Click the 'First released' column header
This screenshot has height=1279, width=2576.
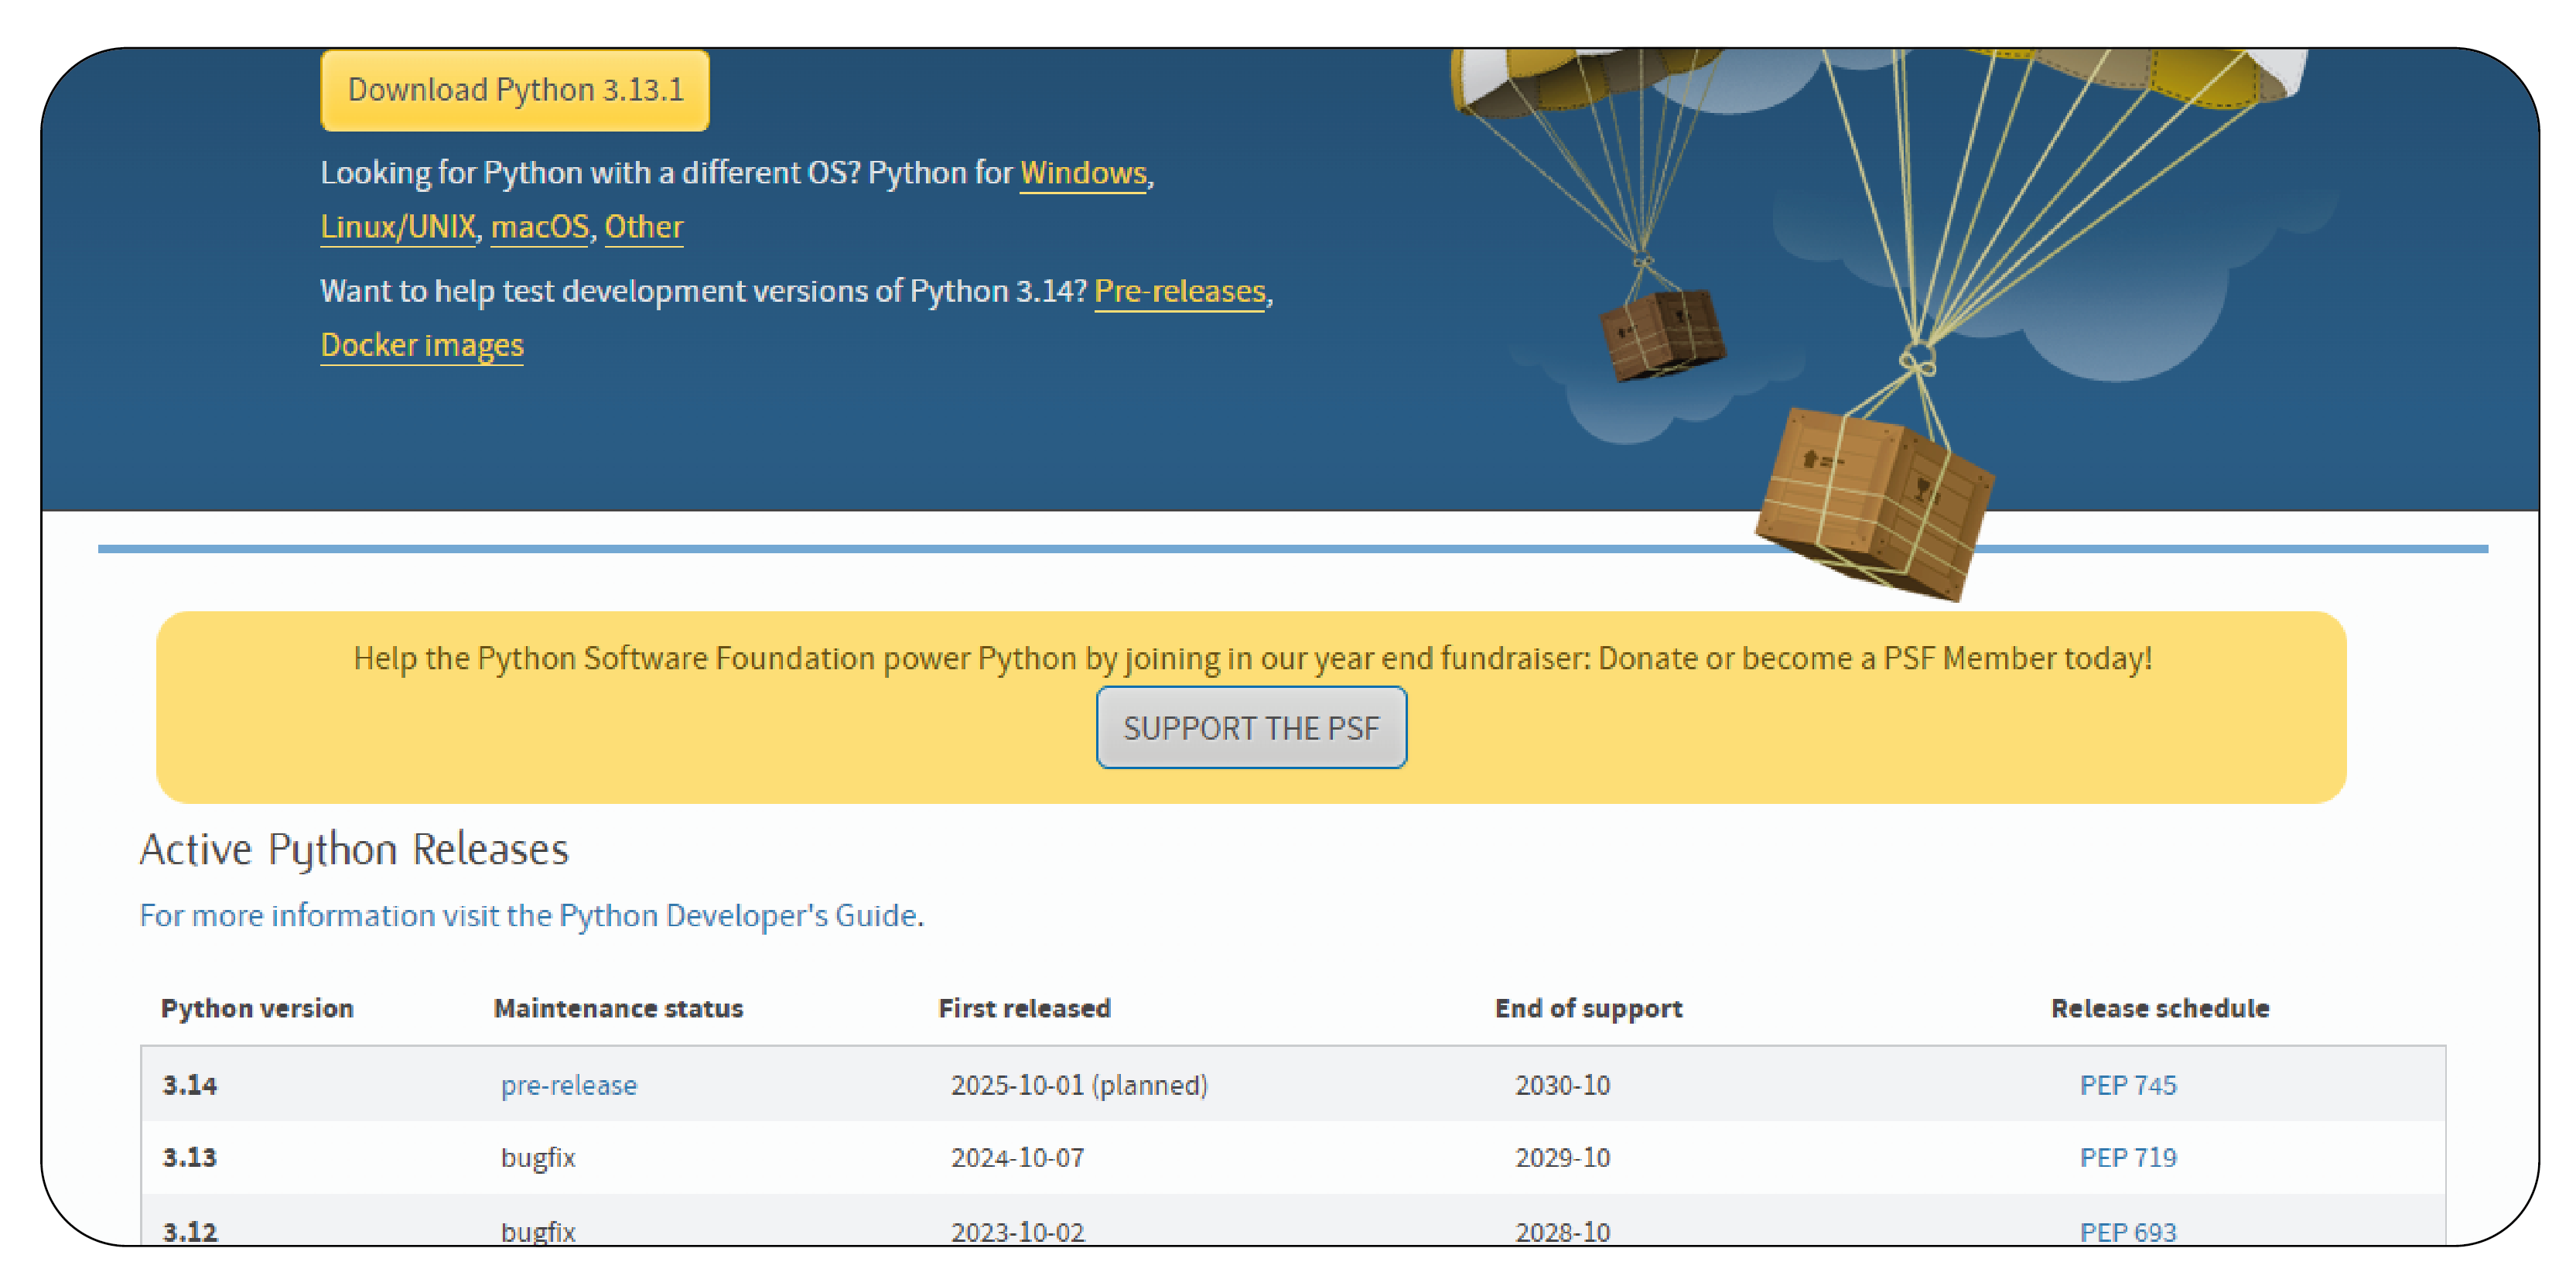(1024, 1008)
